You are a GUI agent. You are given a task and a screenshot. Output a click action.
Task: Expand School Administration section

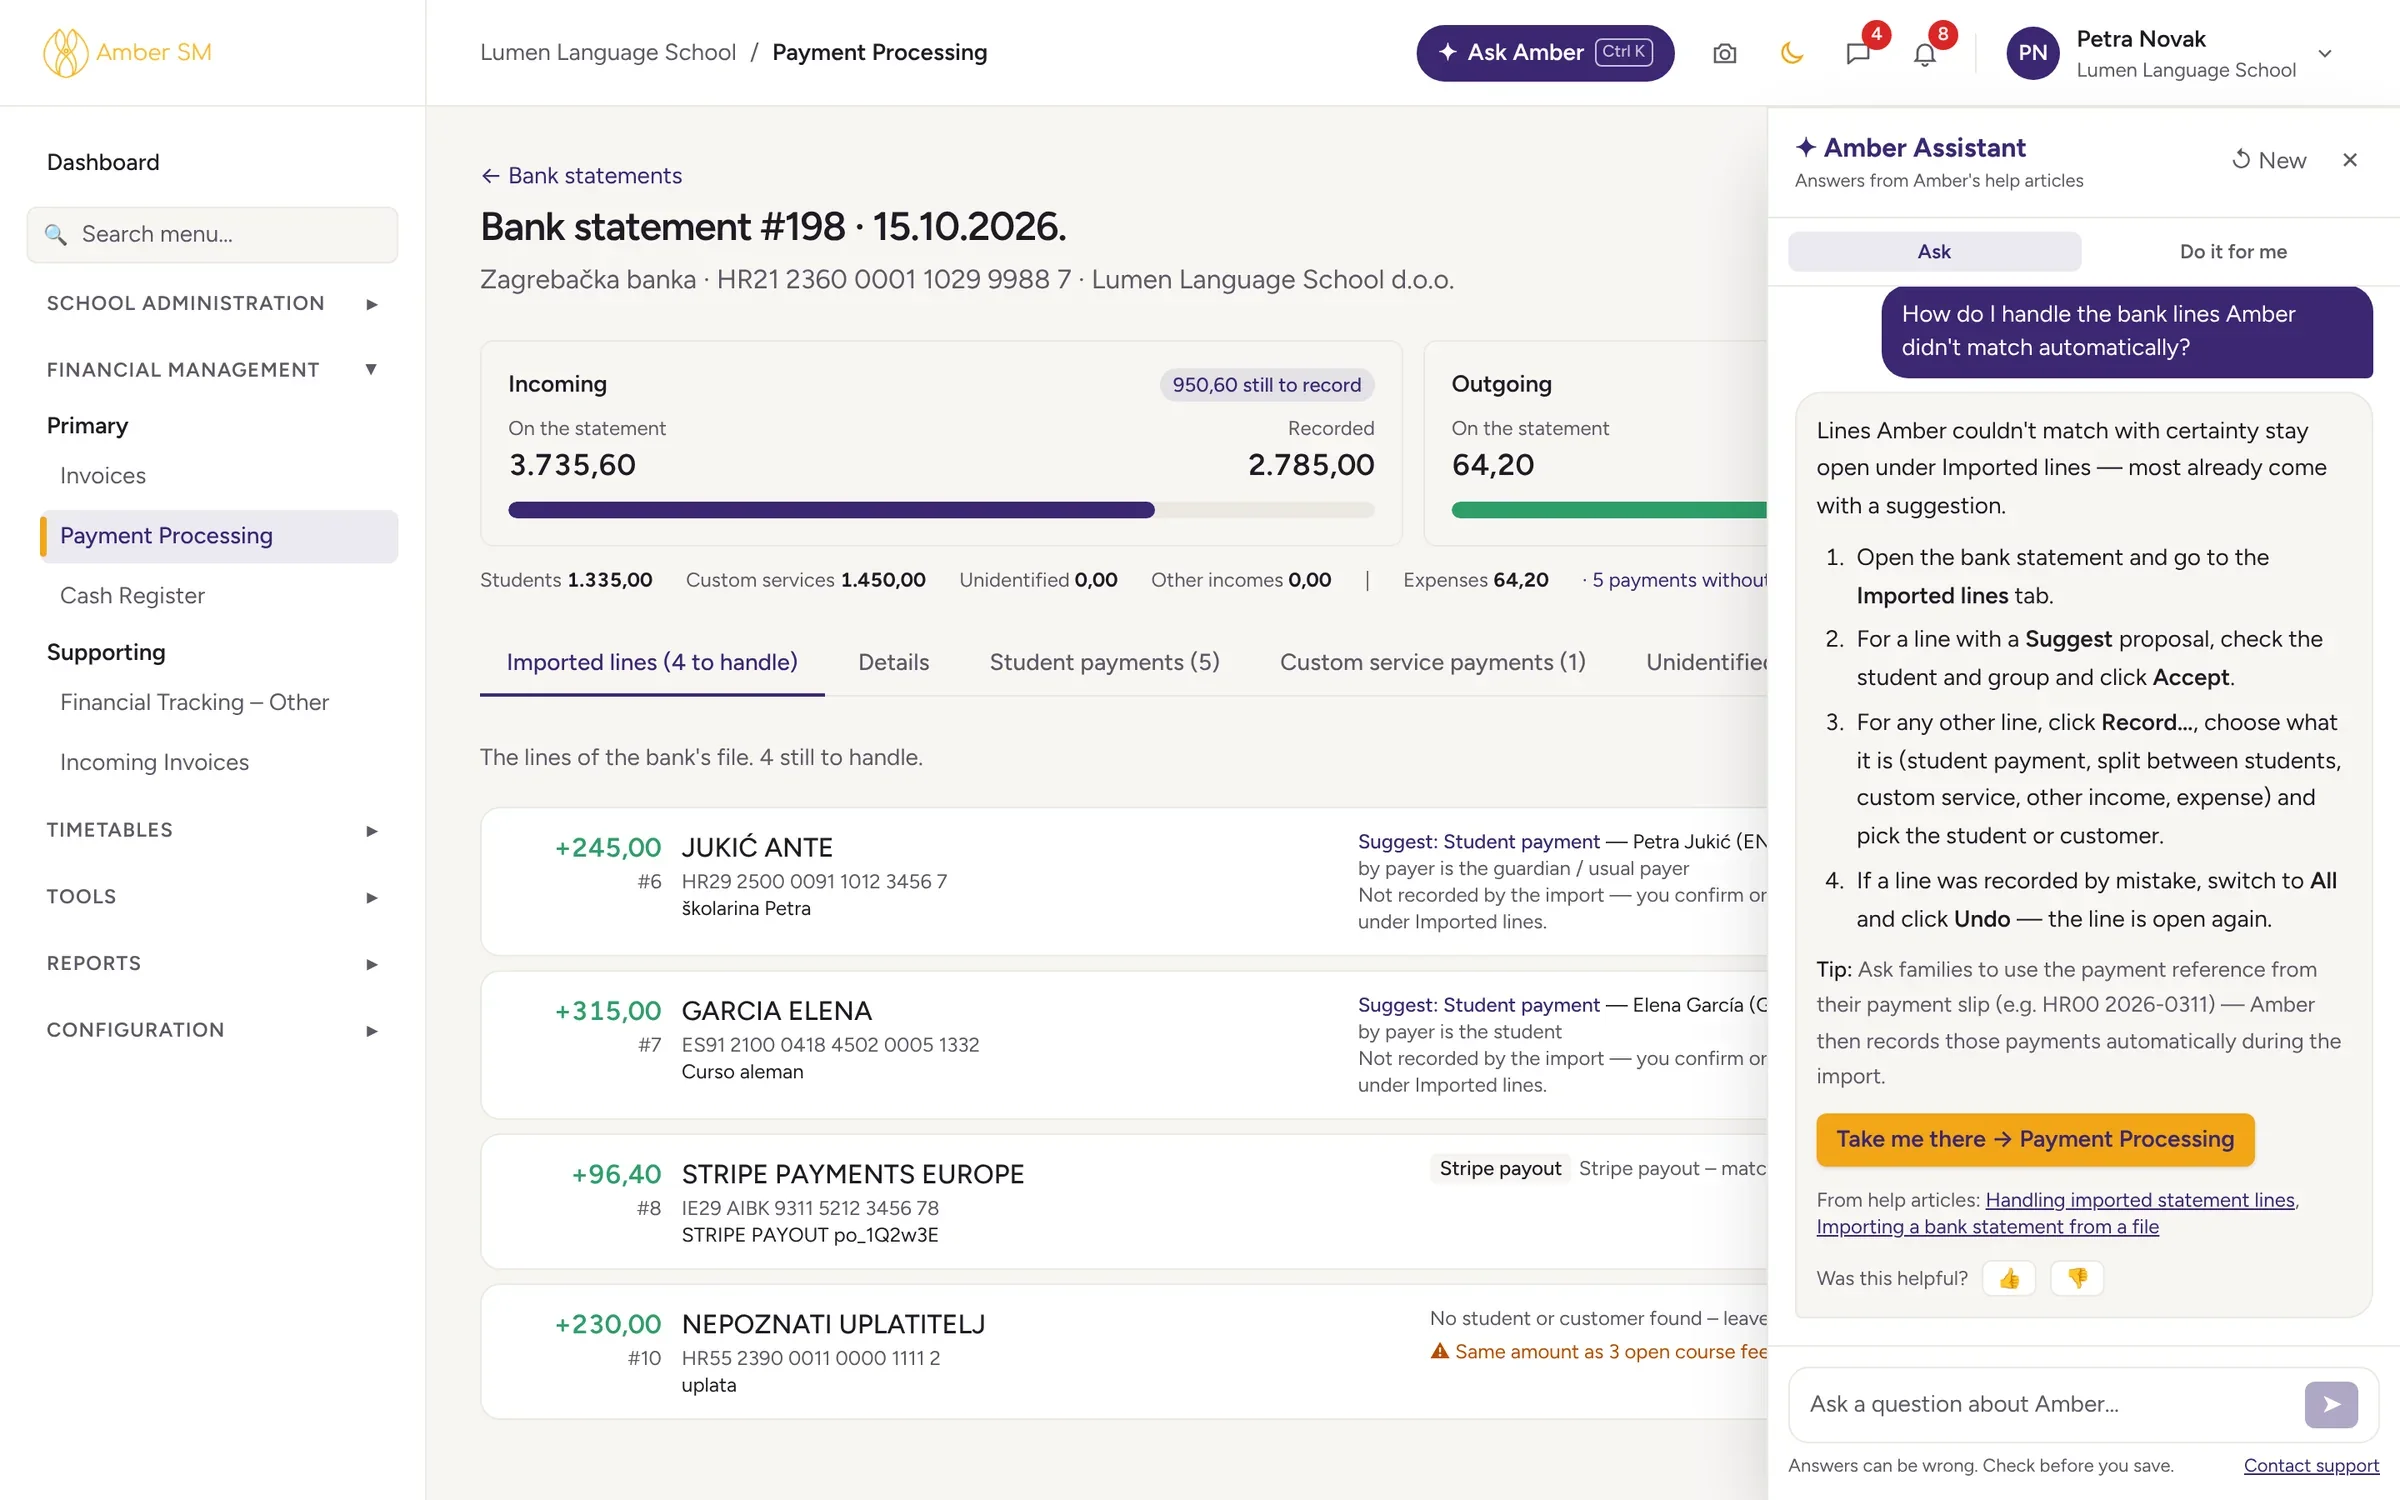pyautogui.click(x=212, y=303)
